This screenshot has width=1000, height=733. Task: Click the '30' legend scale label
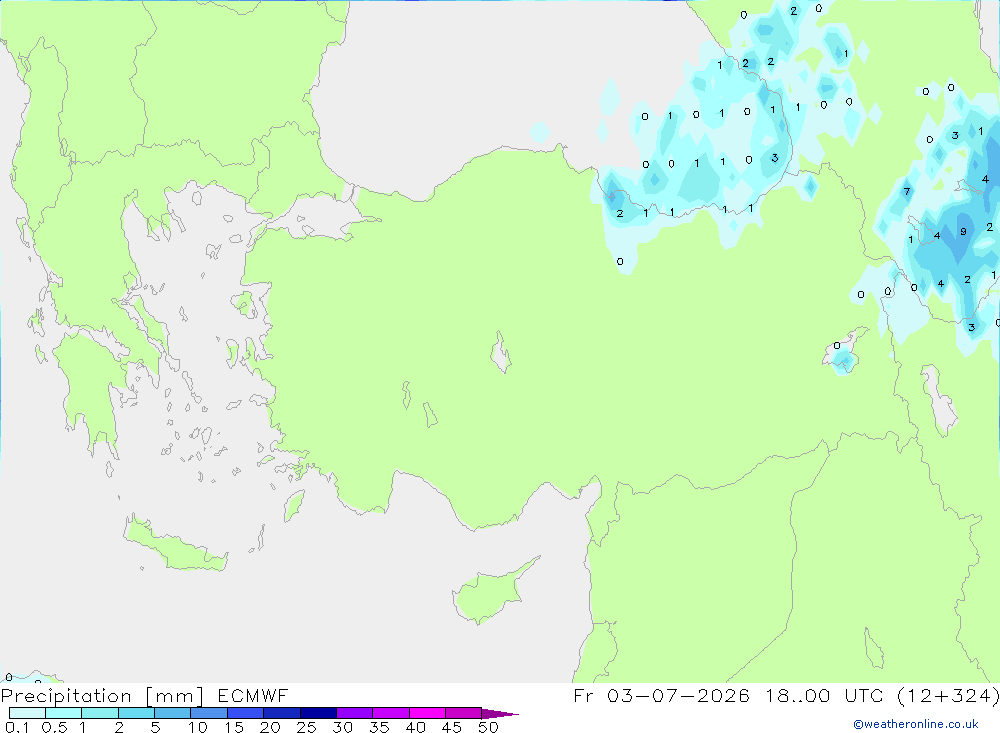pyautogui.click(x=342, y=727)
